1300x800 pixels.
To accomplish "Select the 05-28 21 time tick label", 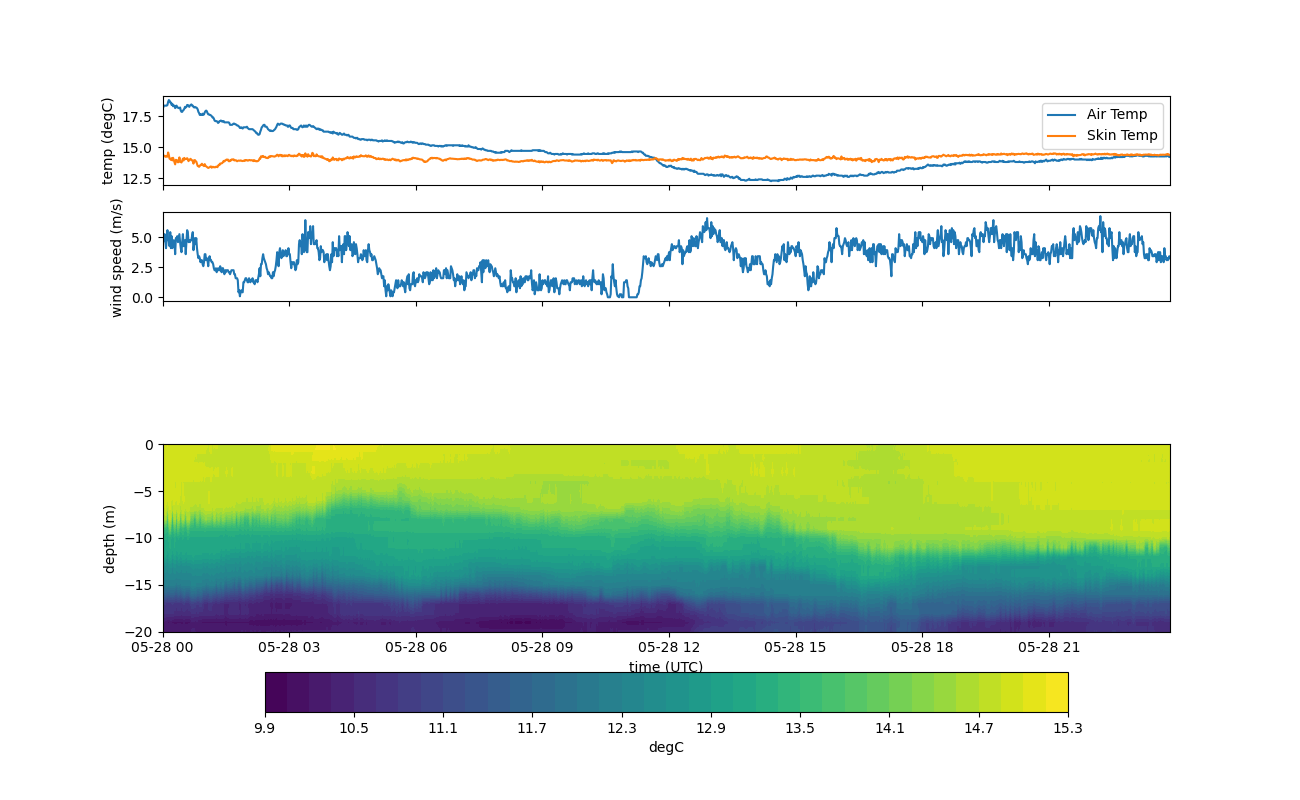I will tap(1049, 647).
